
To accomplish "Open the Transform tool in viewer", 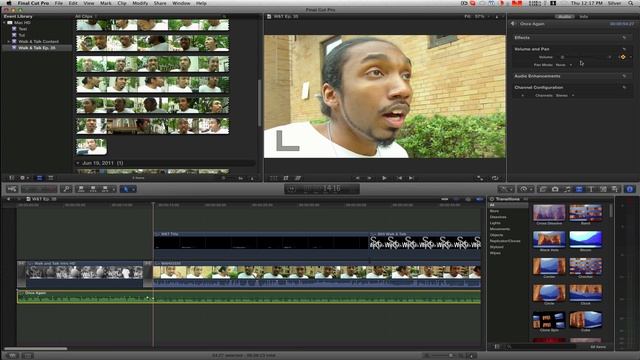I will 273,178.
